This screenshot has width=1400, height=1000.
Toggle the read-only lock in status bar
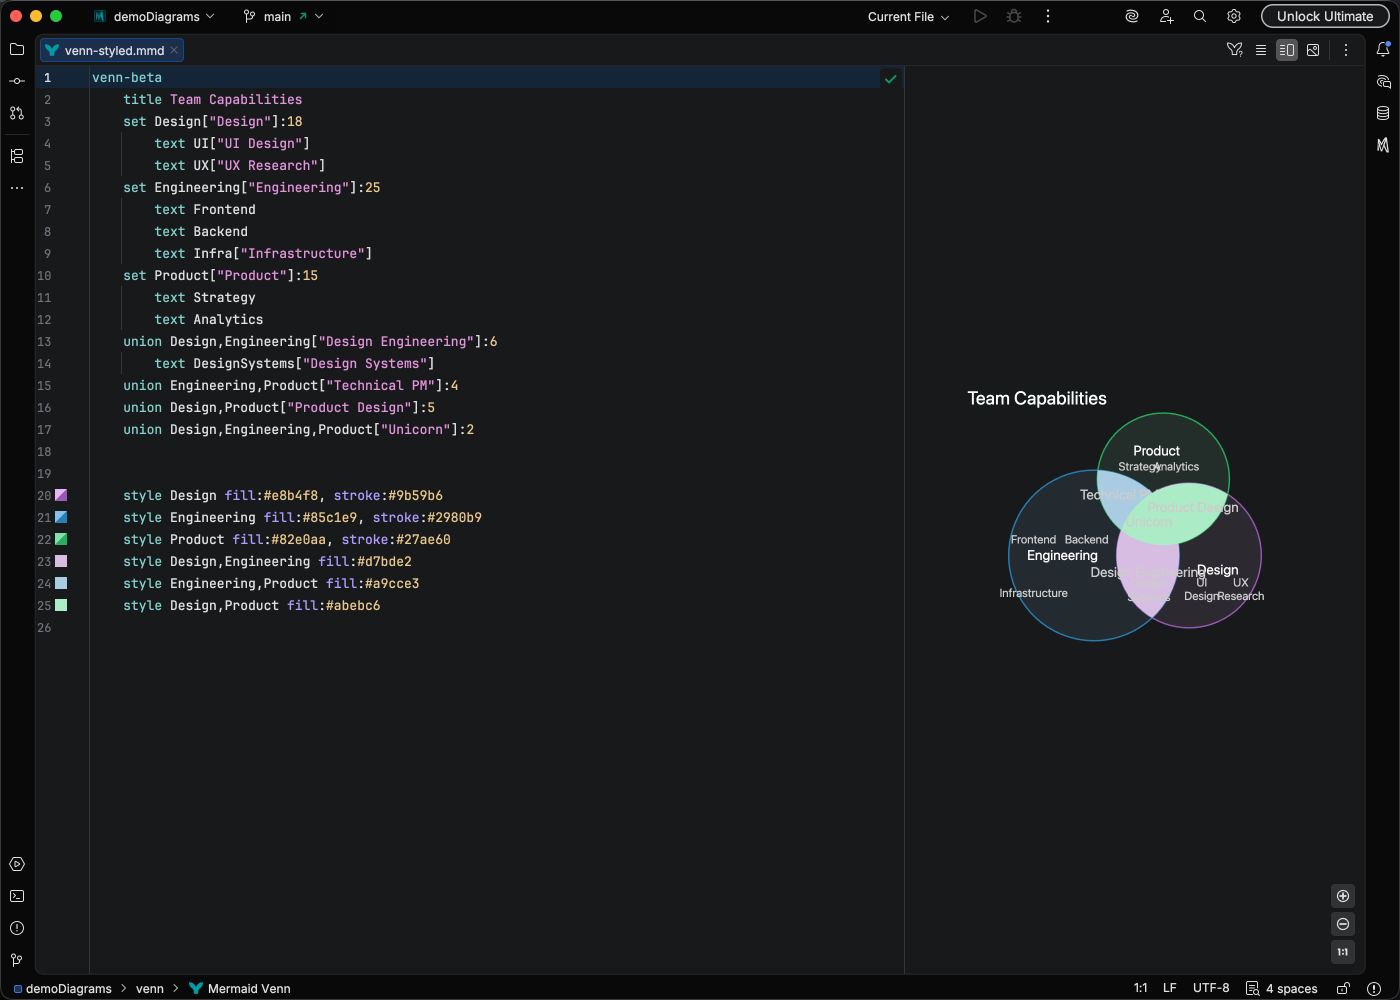1343,988
